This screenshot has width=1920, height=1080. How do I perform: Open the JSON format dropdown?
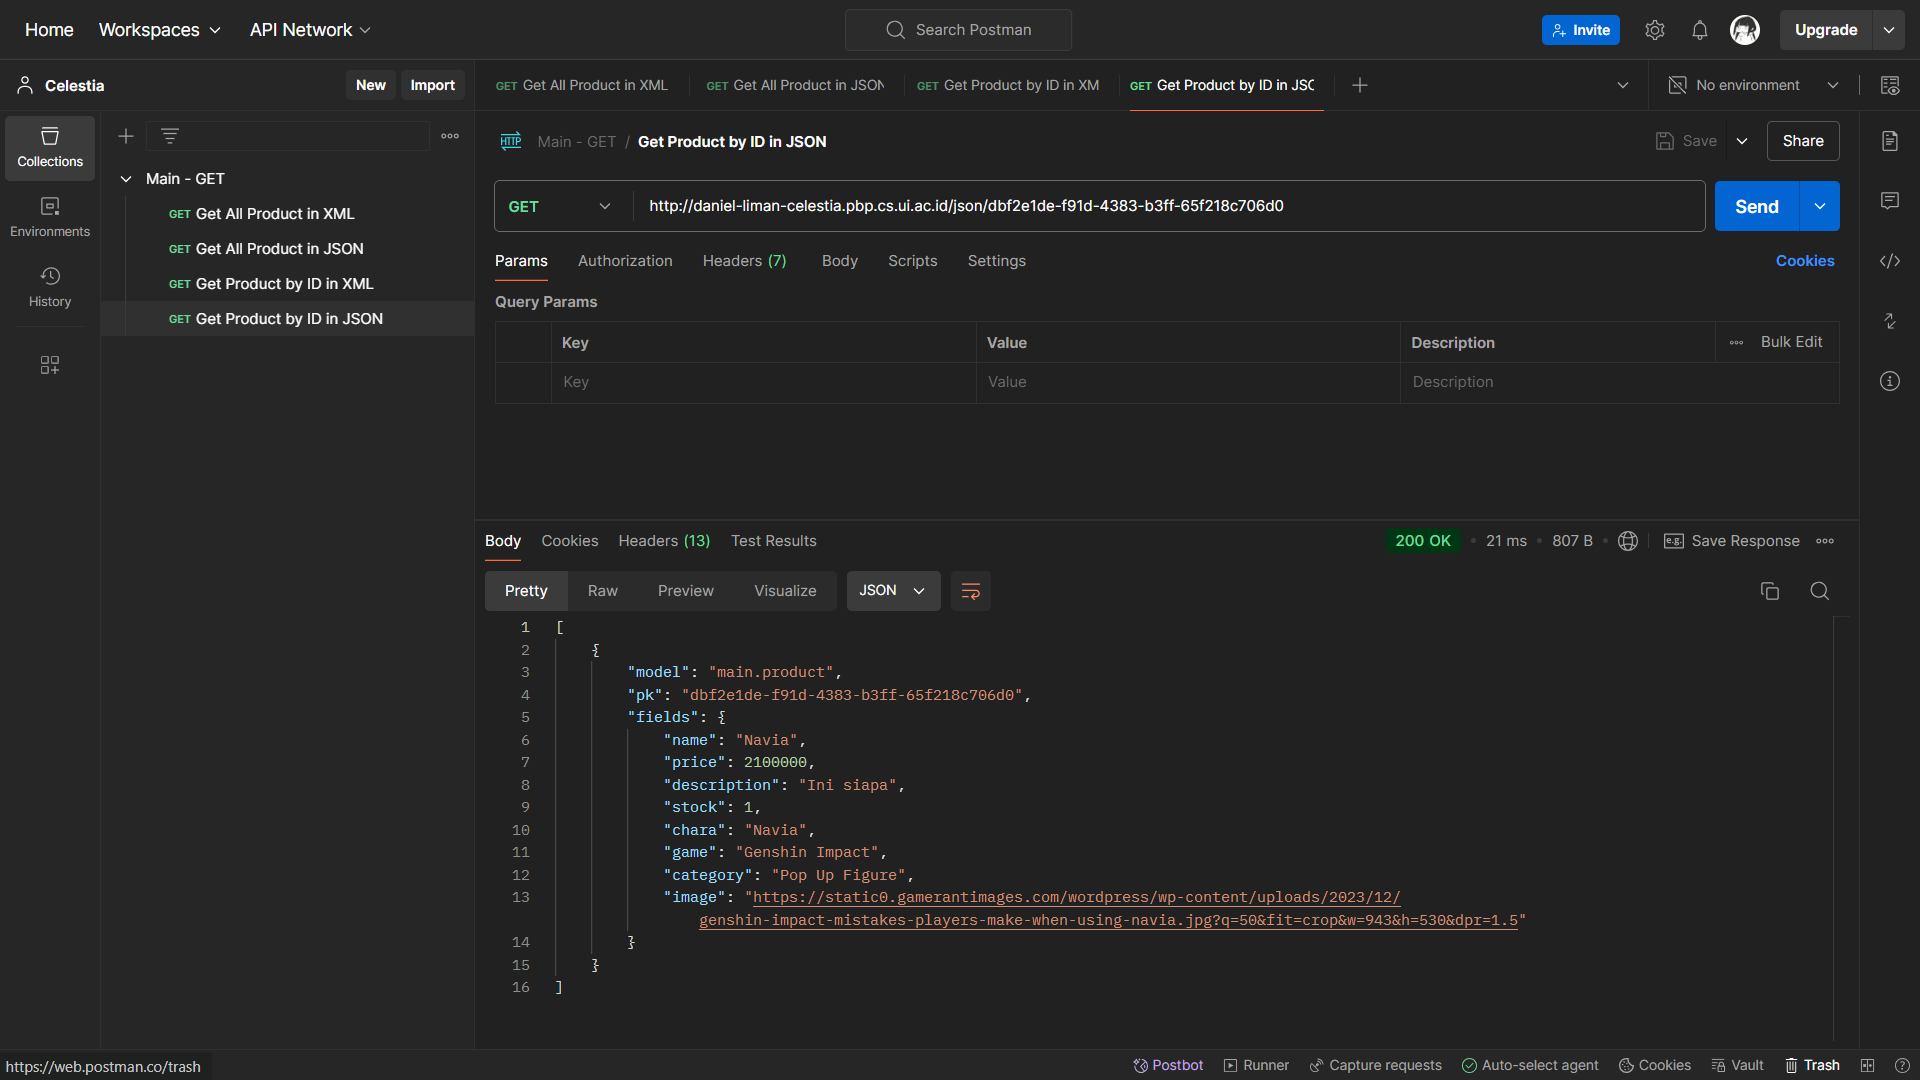click(892, 591)
